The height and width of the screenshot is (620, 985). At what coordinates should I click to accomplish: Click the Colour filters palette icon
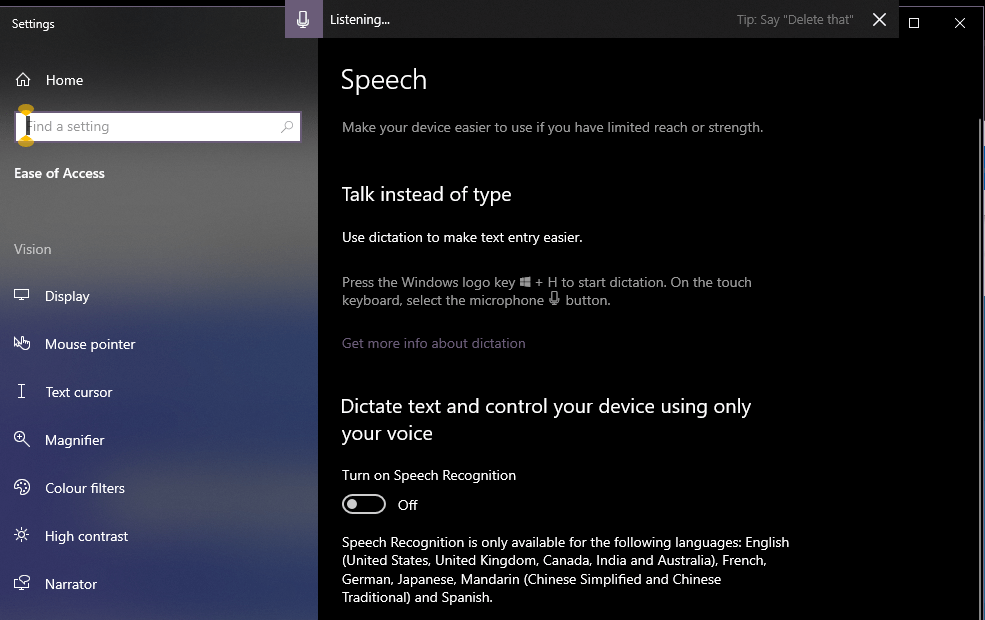(x=22, y=487)
